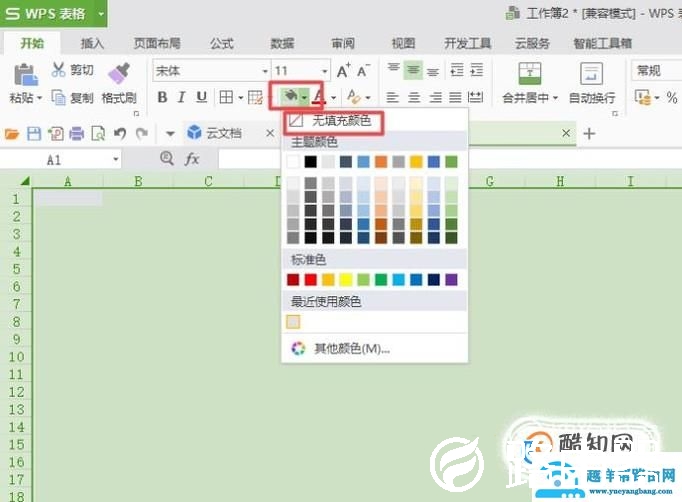Click the Copy (复制) icon
This screenshot has height=502, width=682.
(x=58, y=97)
